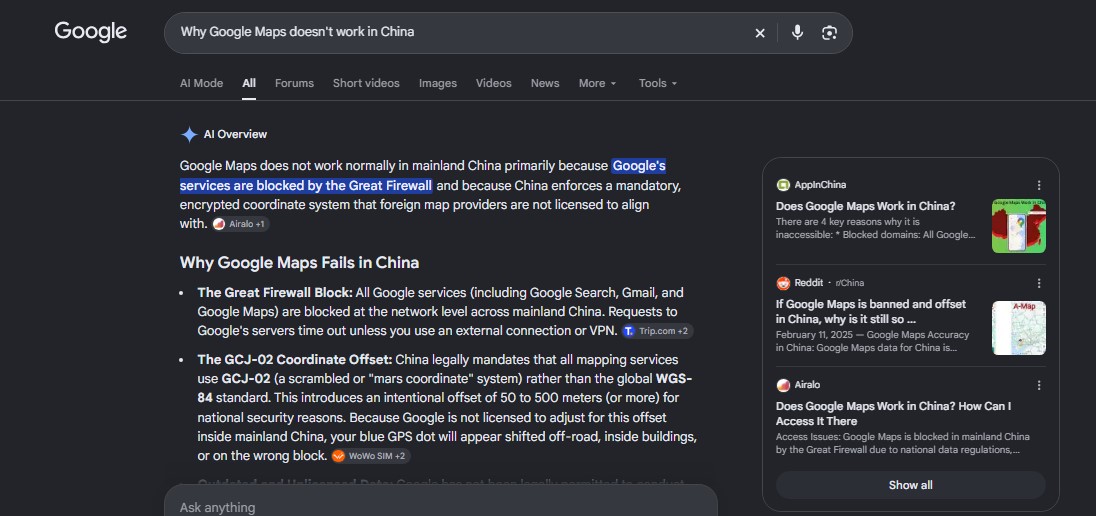Open the Trip.com +2 source chip

657,331
